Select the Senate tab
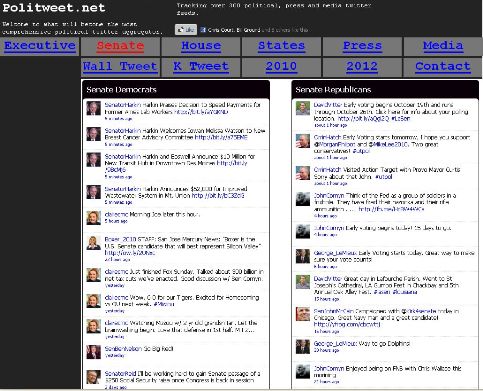 (x=120, y=46)
